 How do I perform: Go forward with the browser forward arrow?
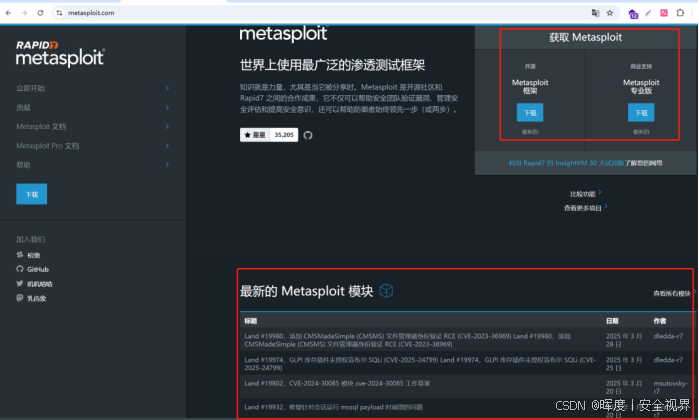(x=24, y=13)
